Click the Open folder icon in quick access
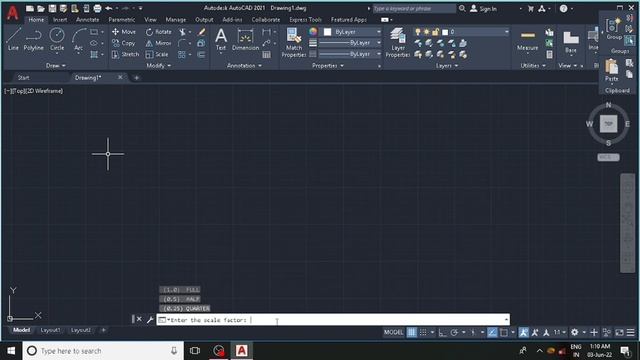The width and height of the screenshot is (640, 360). click(41, 8)
